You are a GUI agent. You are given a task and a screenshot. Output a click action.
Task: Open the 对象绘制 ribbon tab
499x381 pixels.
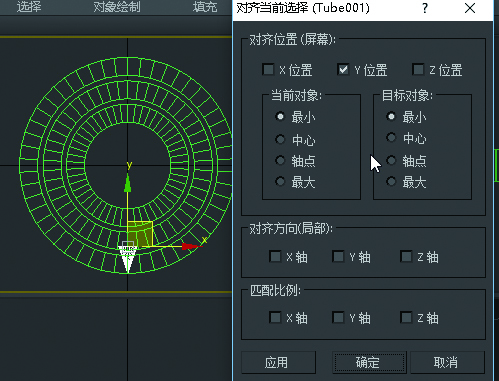point(117,7)
